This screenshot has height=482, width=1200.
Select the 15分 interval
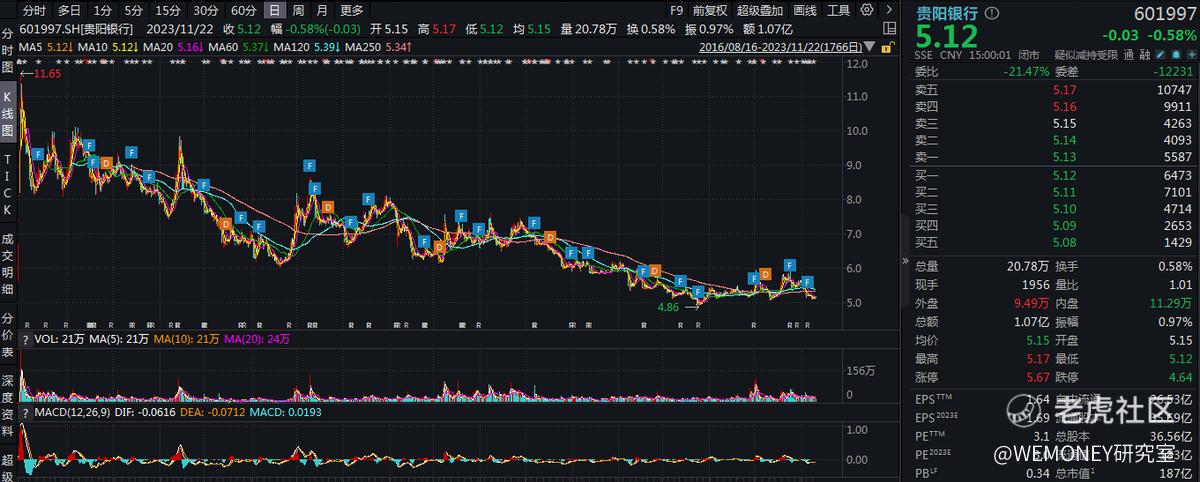pyautogui.click(x=169, y=10)
